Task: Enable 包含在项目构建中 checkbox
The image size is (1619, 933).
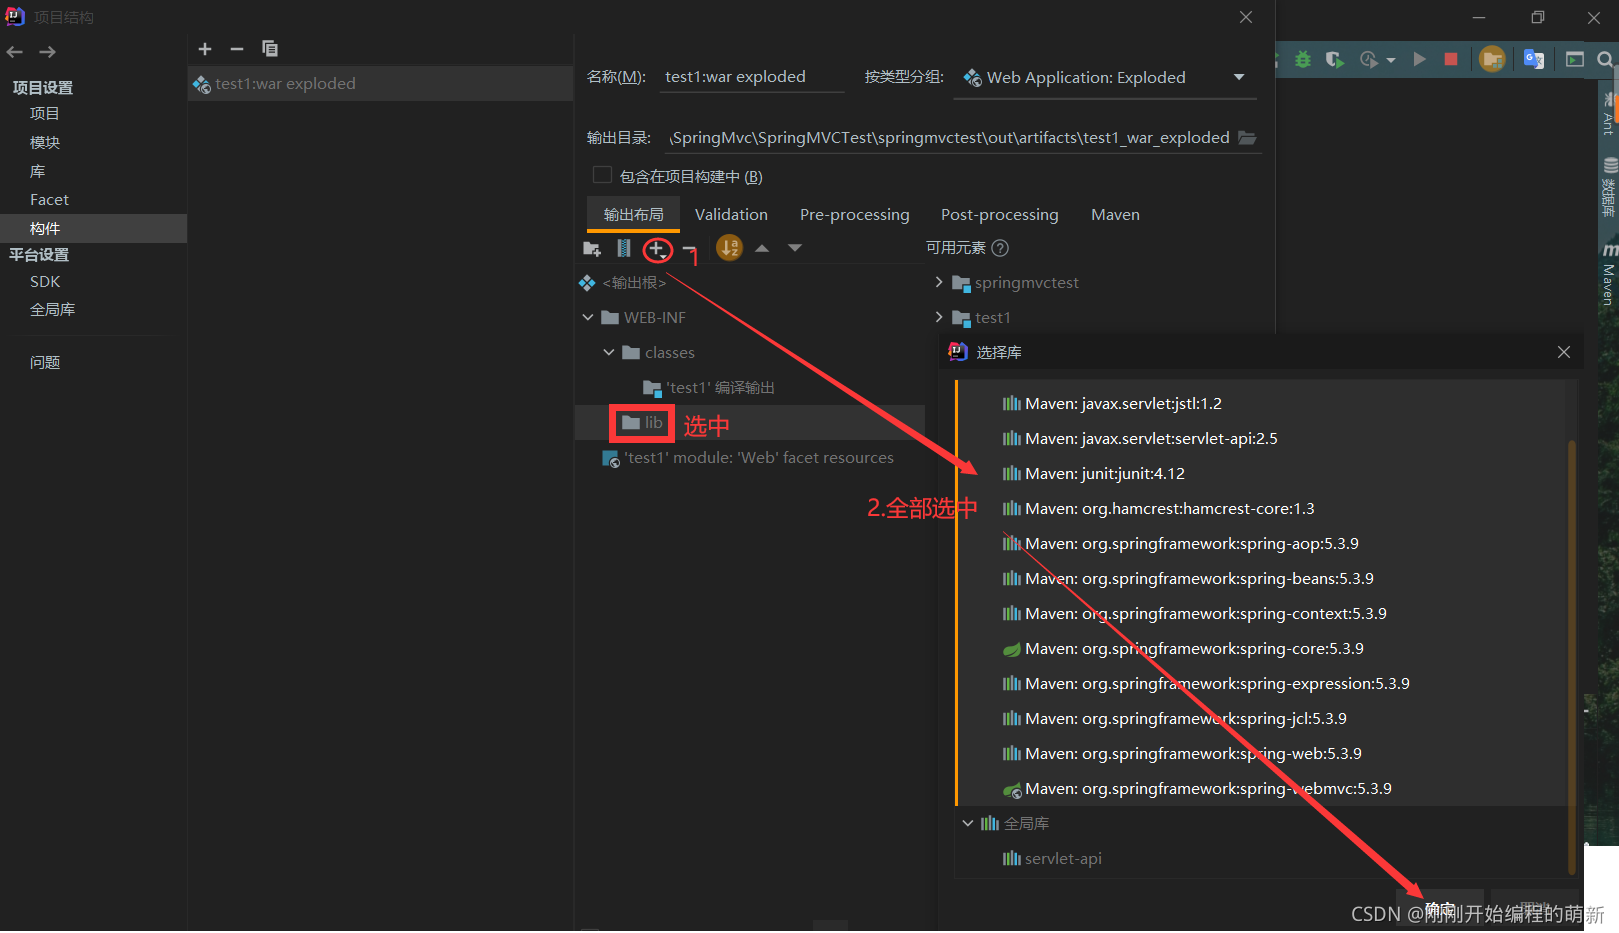Action: [602, 175]
